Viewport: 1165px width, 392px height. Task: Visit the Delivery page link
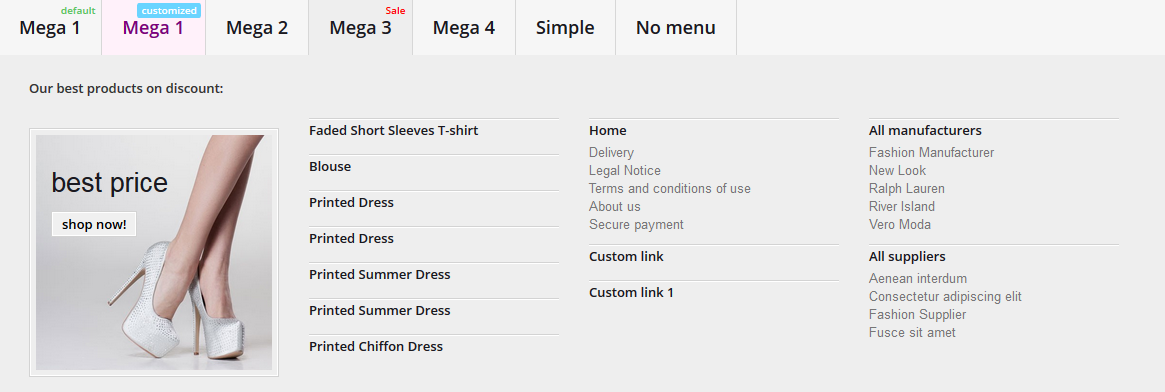point(611,152)
